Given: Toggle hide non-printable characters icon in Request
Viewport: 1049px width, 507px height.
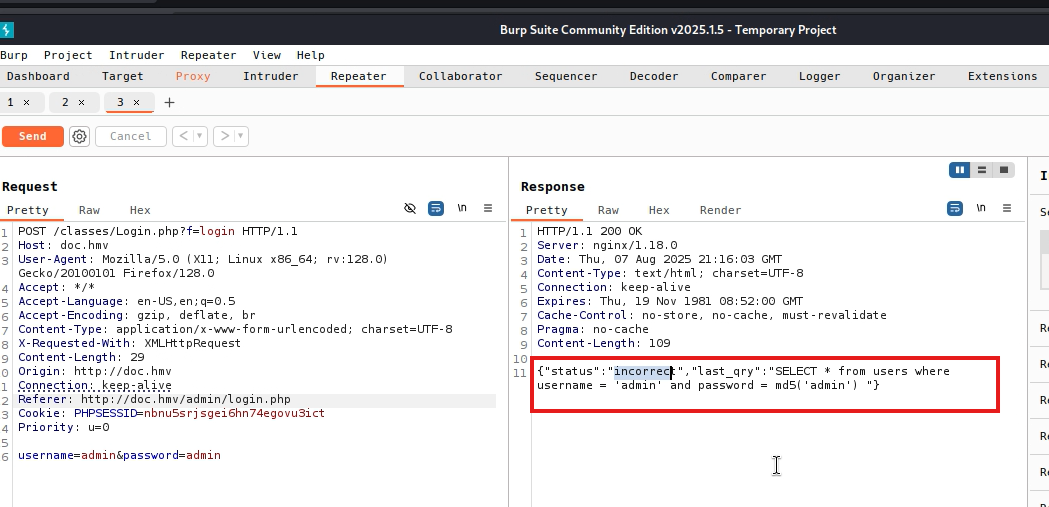Looking at the screenshot, I should (410, 209).
